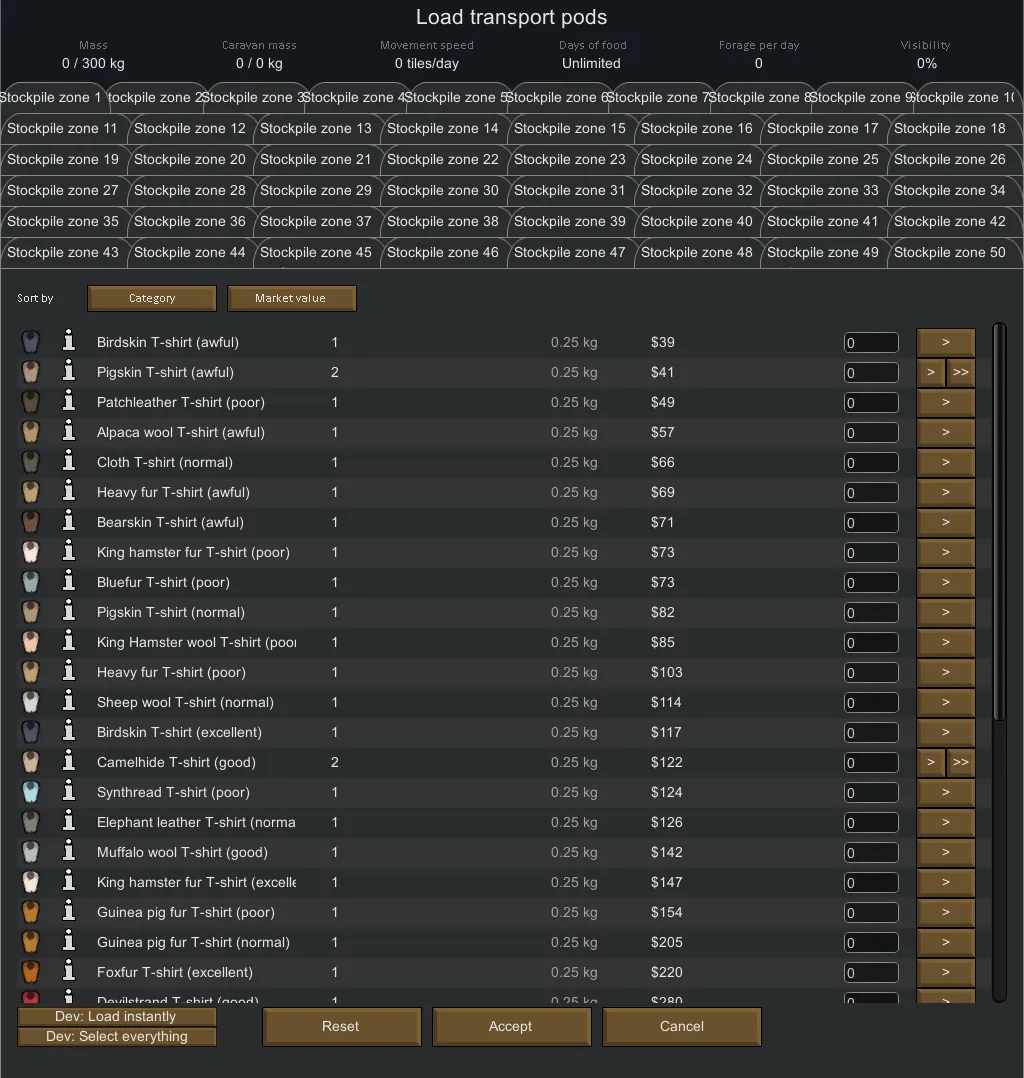Image resolution: width=1024 pixels, height=1078 pixels.
Task: Open the Category sort selector
Action: [152, 298]
